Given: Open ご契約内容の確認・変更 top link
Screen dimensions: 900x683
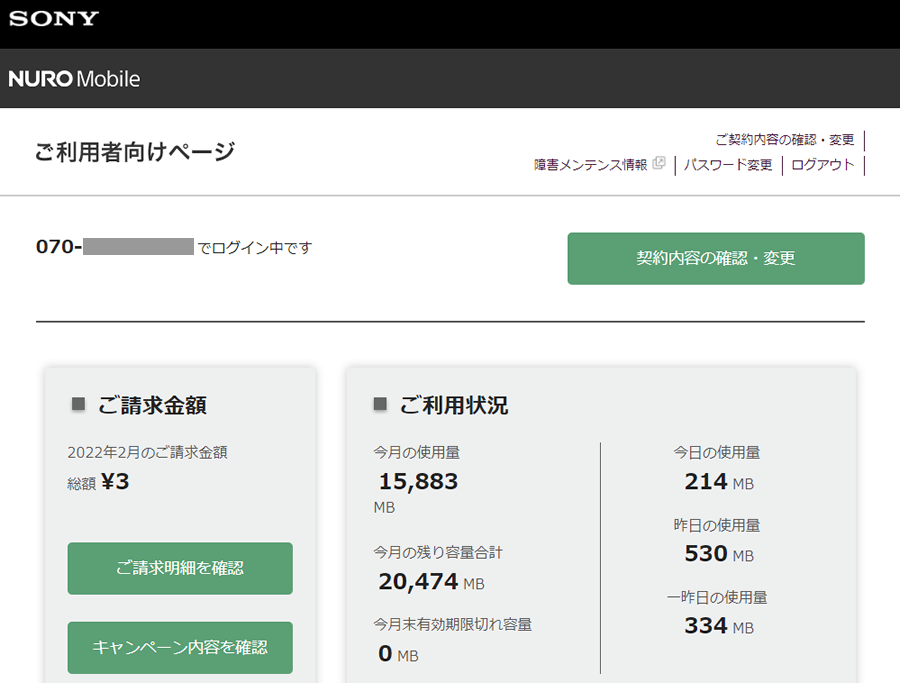Looking at the screenshot, I should (784, 140).
